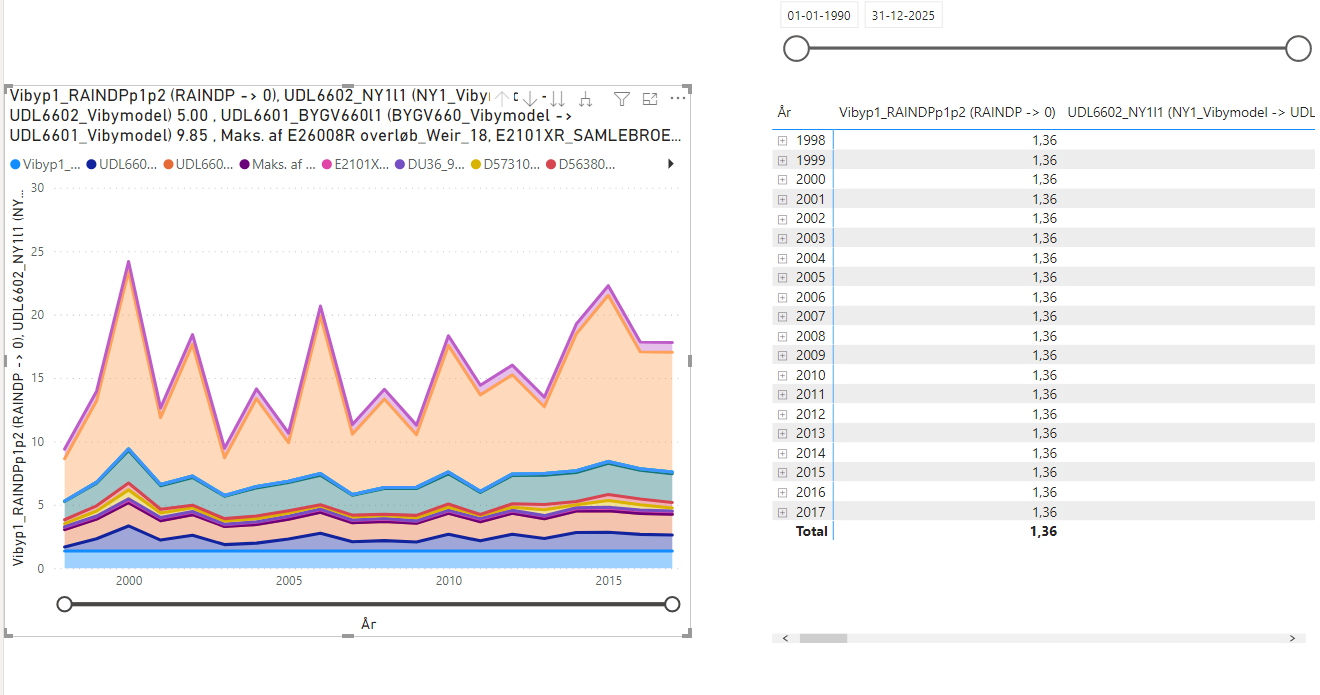Expand the 2011 row in the table
This screenshot has width=1320, height=695.
pos(782,394)
